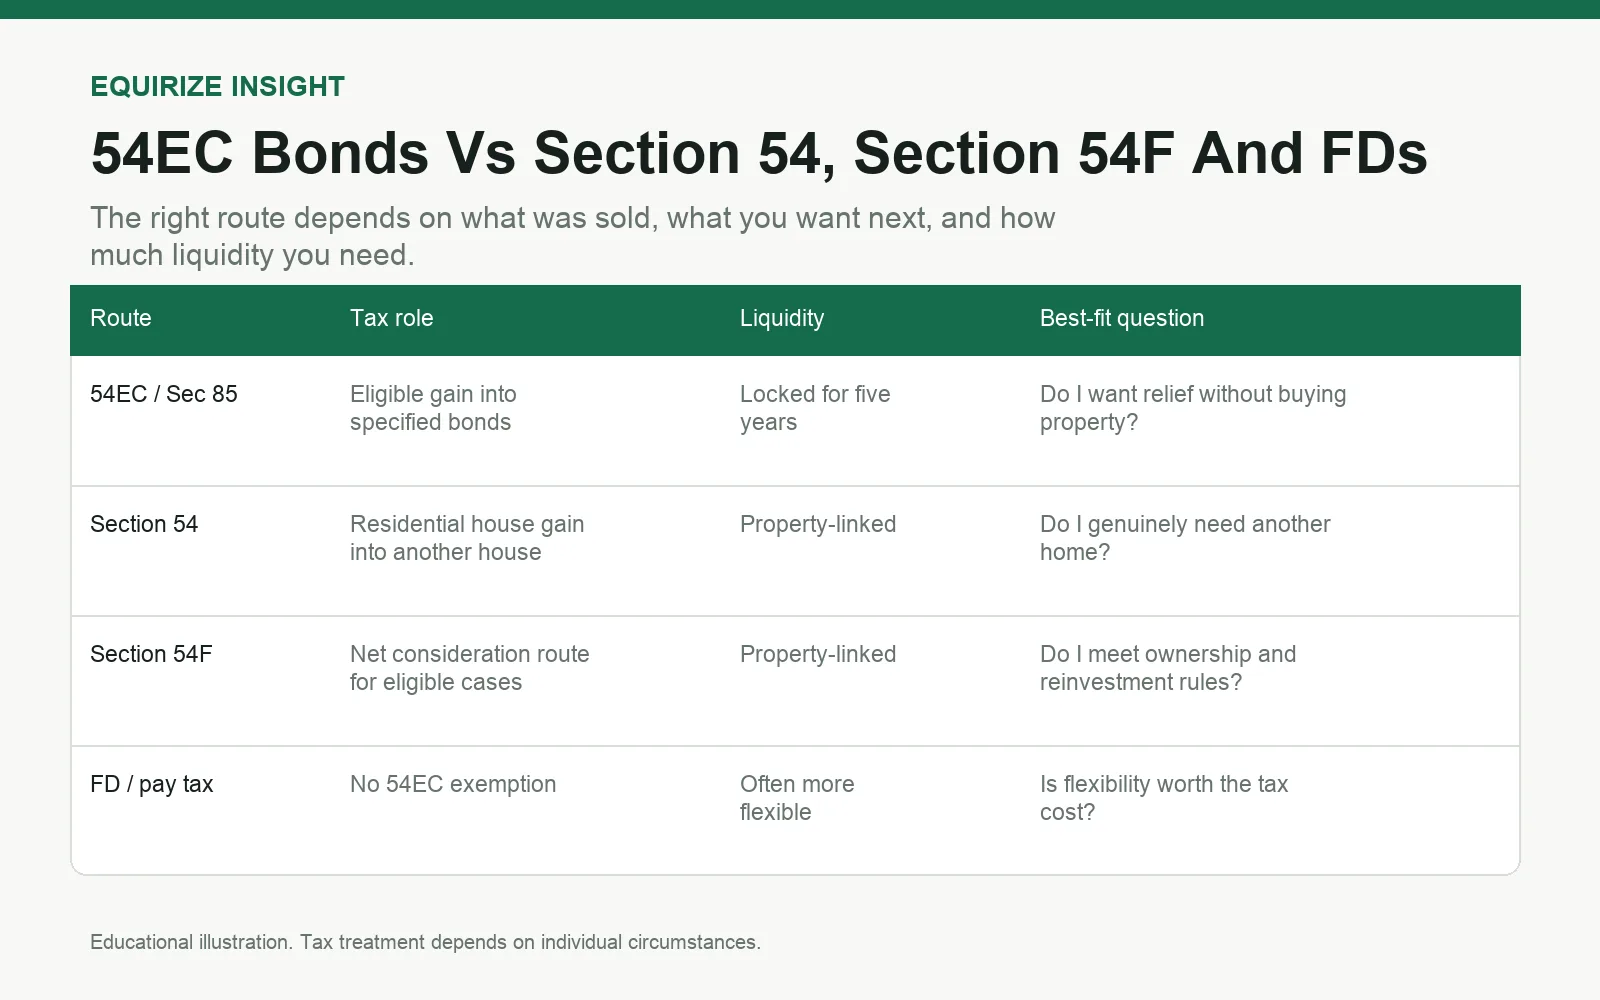Click the EQUIRIZE INSIGHT label
The width and height of the screenshot is (1600, 1000).
tap(217, 87)
